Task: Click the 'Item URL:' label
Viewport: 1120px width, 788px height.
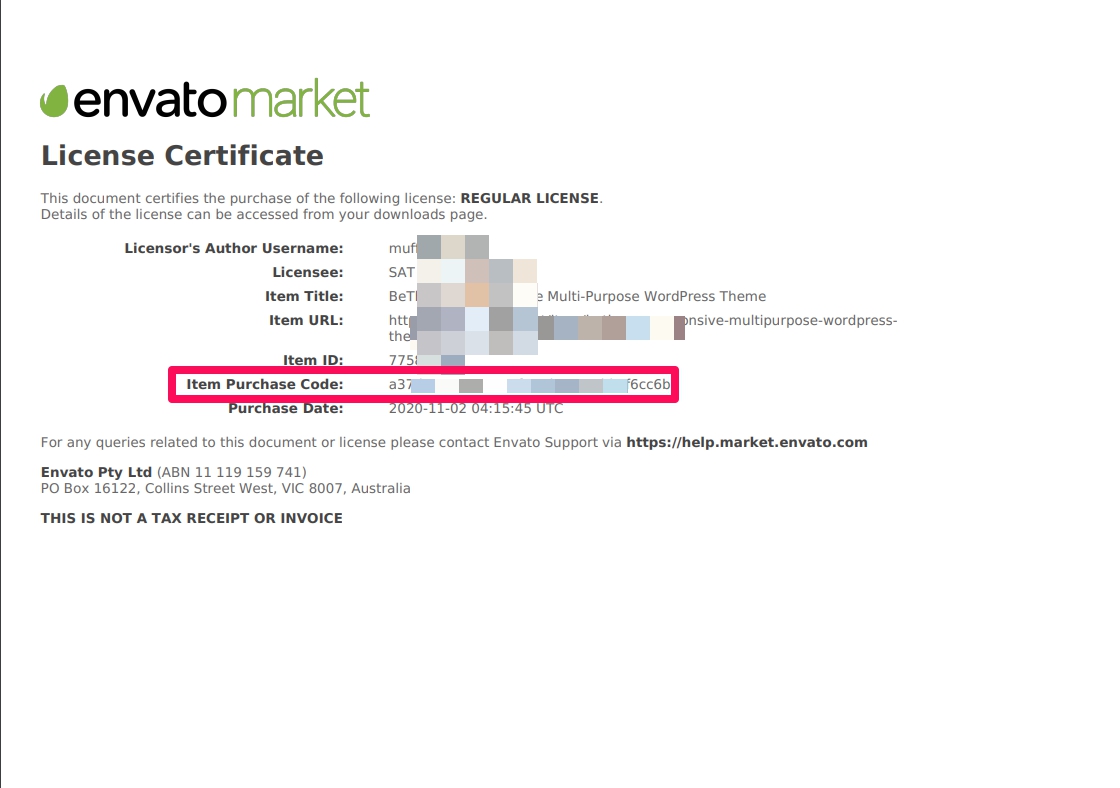Action: point(306,320)
